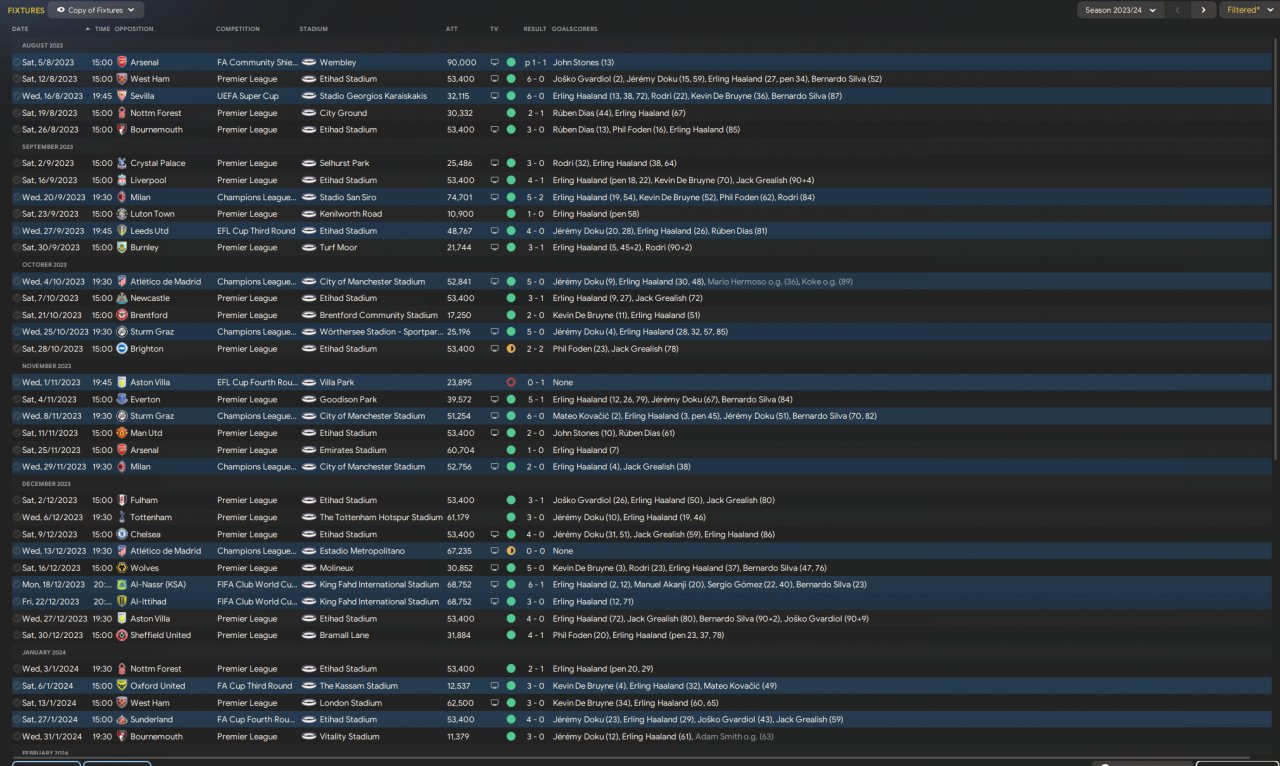Click the Al-Nassr (KSA) club badge

pos(122,584)
